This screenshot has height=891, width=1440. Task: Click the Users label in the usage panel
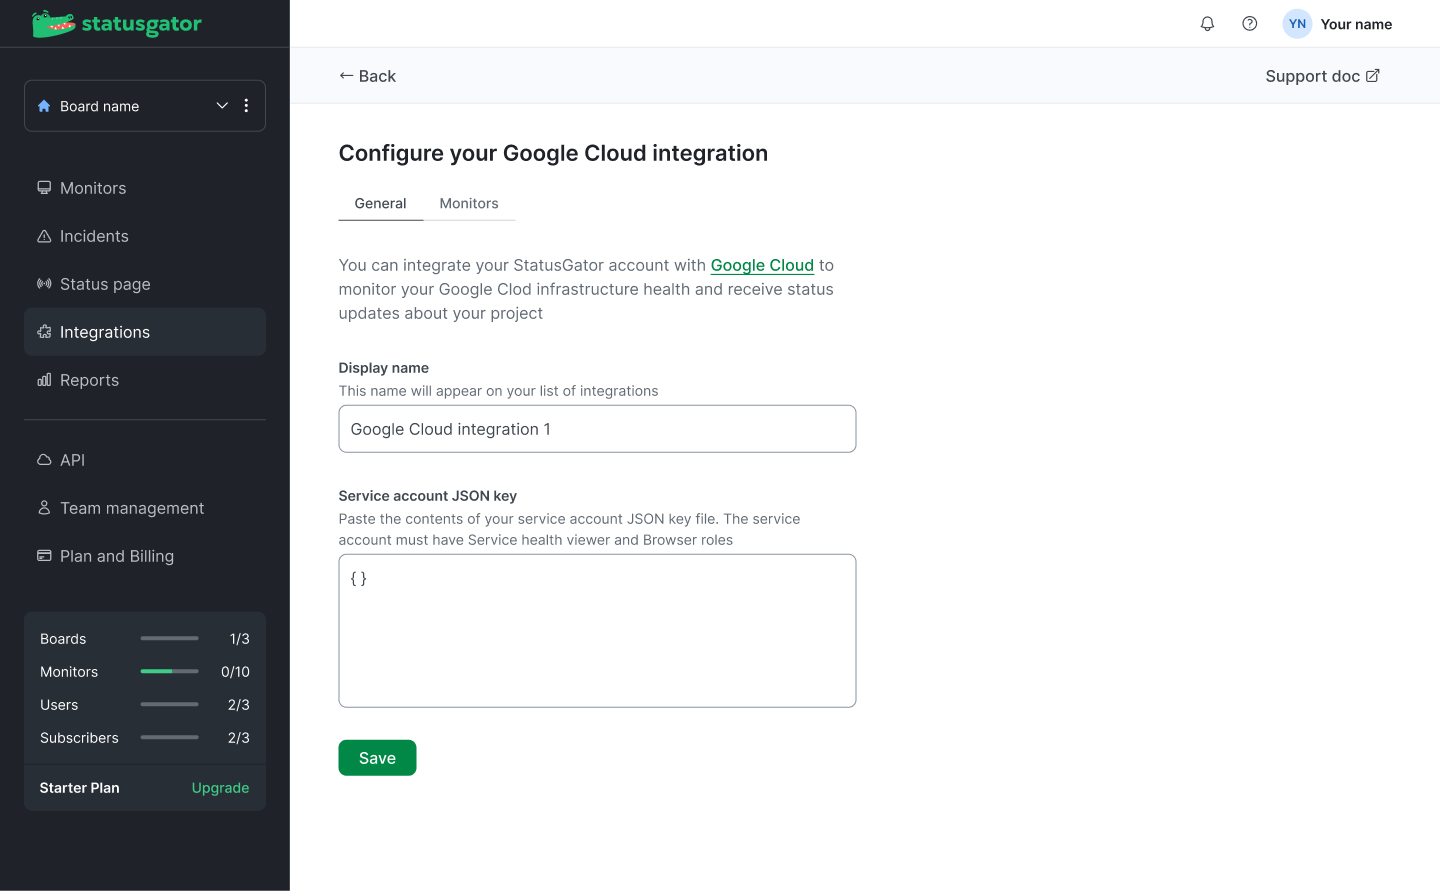click(59, 705)
